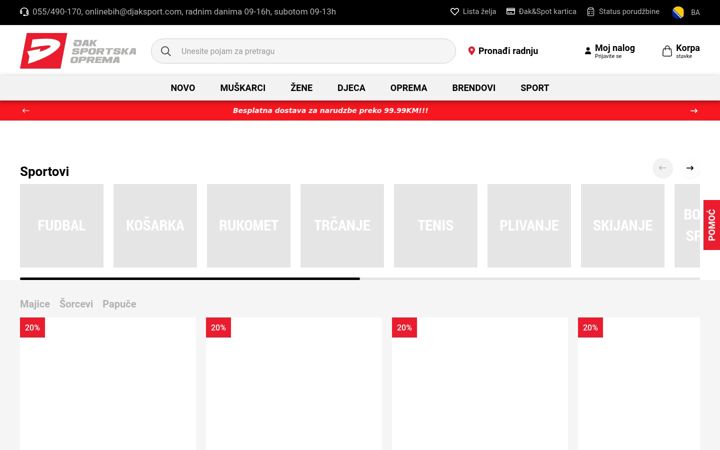Select BA country selector

click(686, 12)
